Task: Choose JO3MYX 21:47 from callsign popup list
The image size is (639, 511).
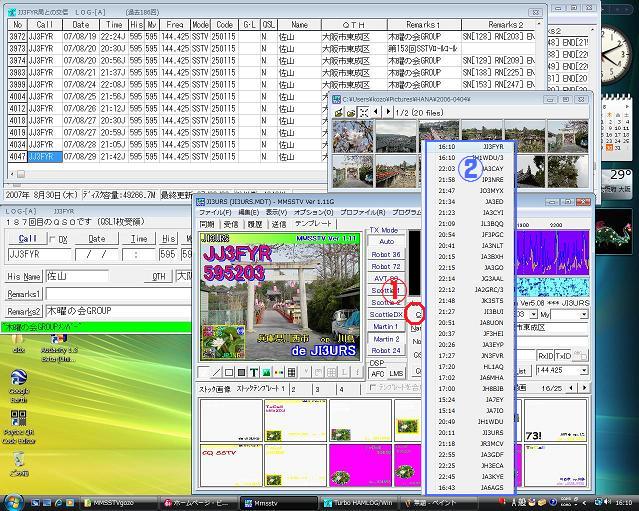Action: coord(471,190)
